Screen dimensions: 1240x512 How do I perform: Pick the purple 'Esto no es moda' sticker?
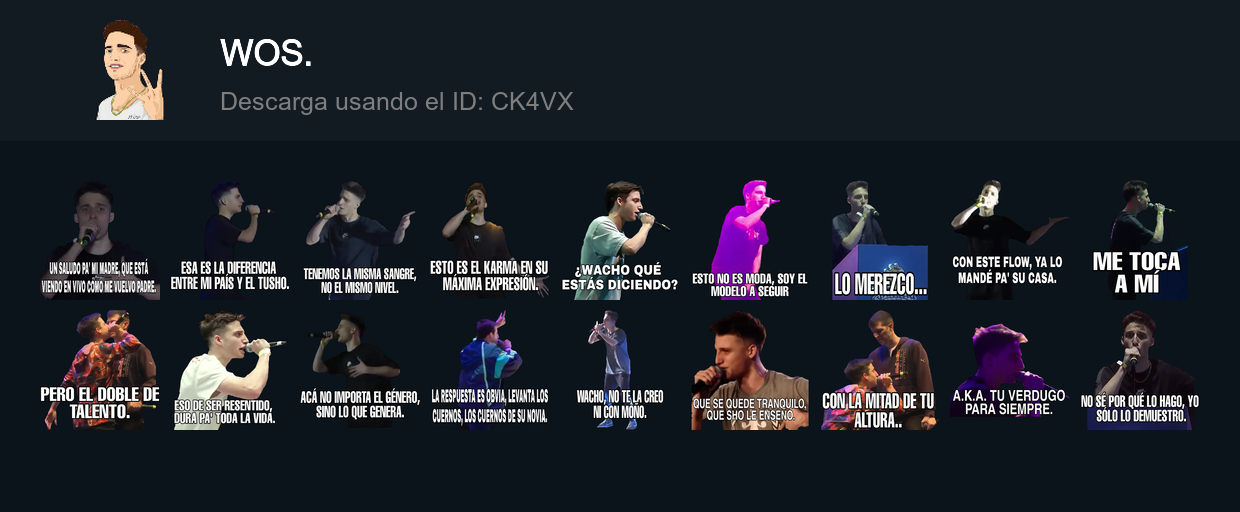coord(749,240)
